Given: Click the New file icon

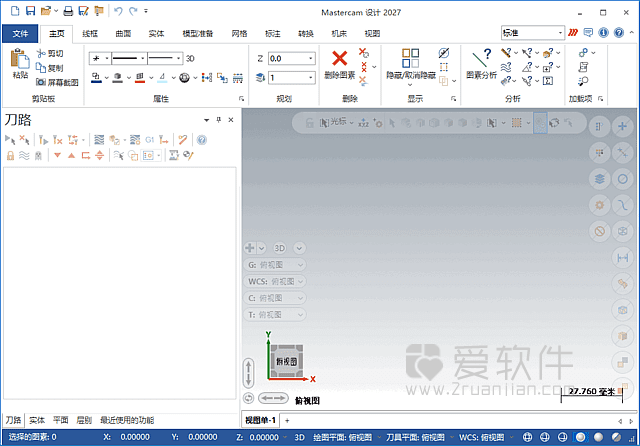Looking at the screenshot, I should [x=15, y=11].
